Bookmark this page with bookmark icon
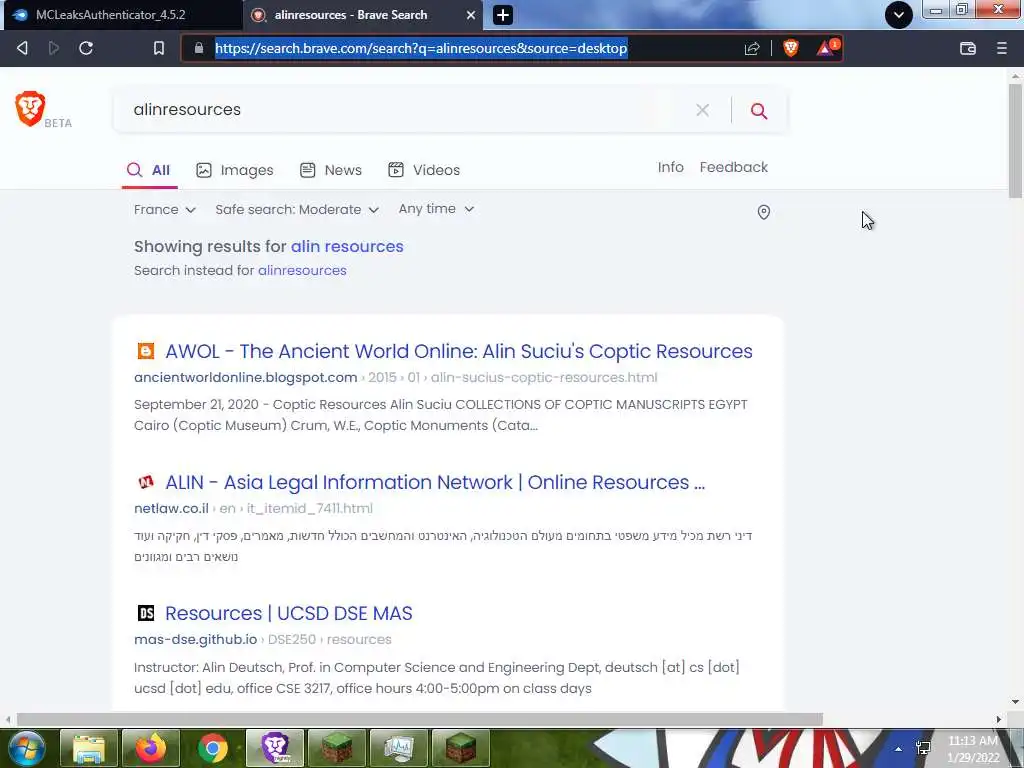Image resolution: width=1024 pixels, height=768 pixels. point(159,48)
